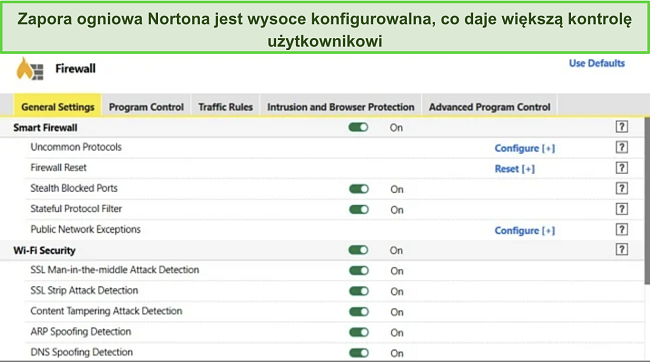
Task: Click the vertical scrollbar thumb
Action: point(647,201)
